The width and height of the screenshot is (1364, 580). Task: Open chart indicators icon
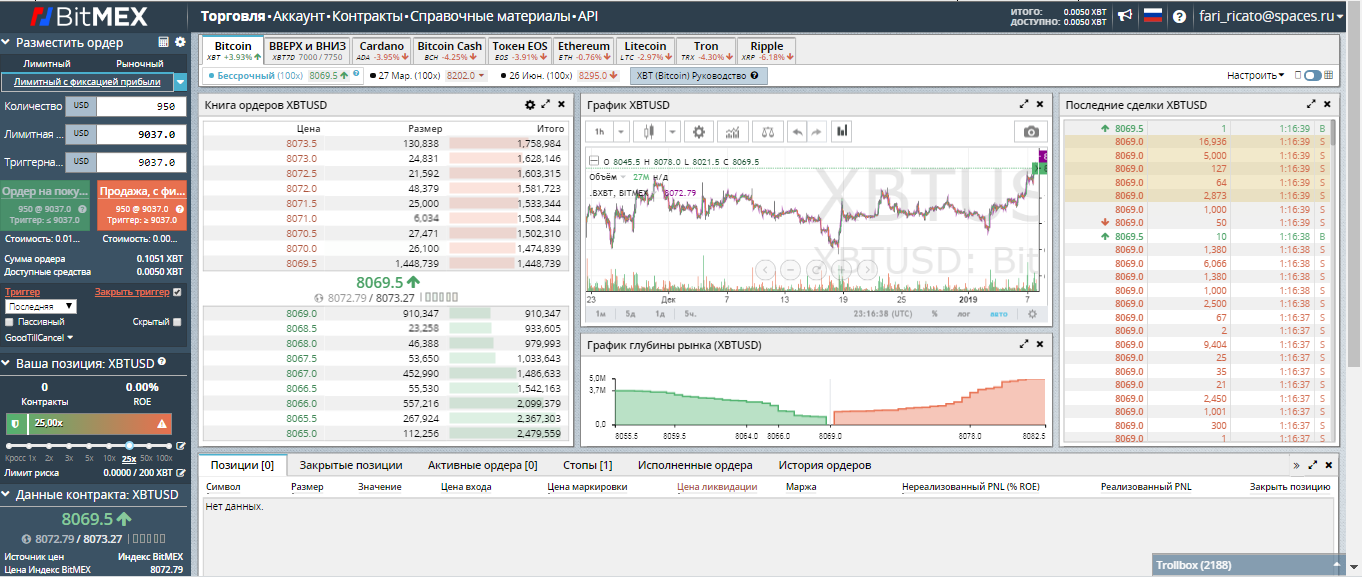pyautogui.click(x=732, y=131)
